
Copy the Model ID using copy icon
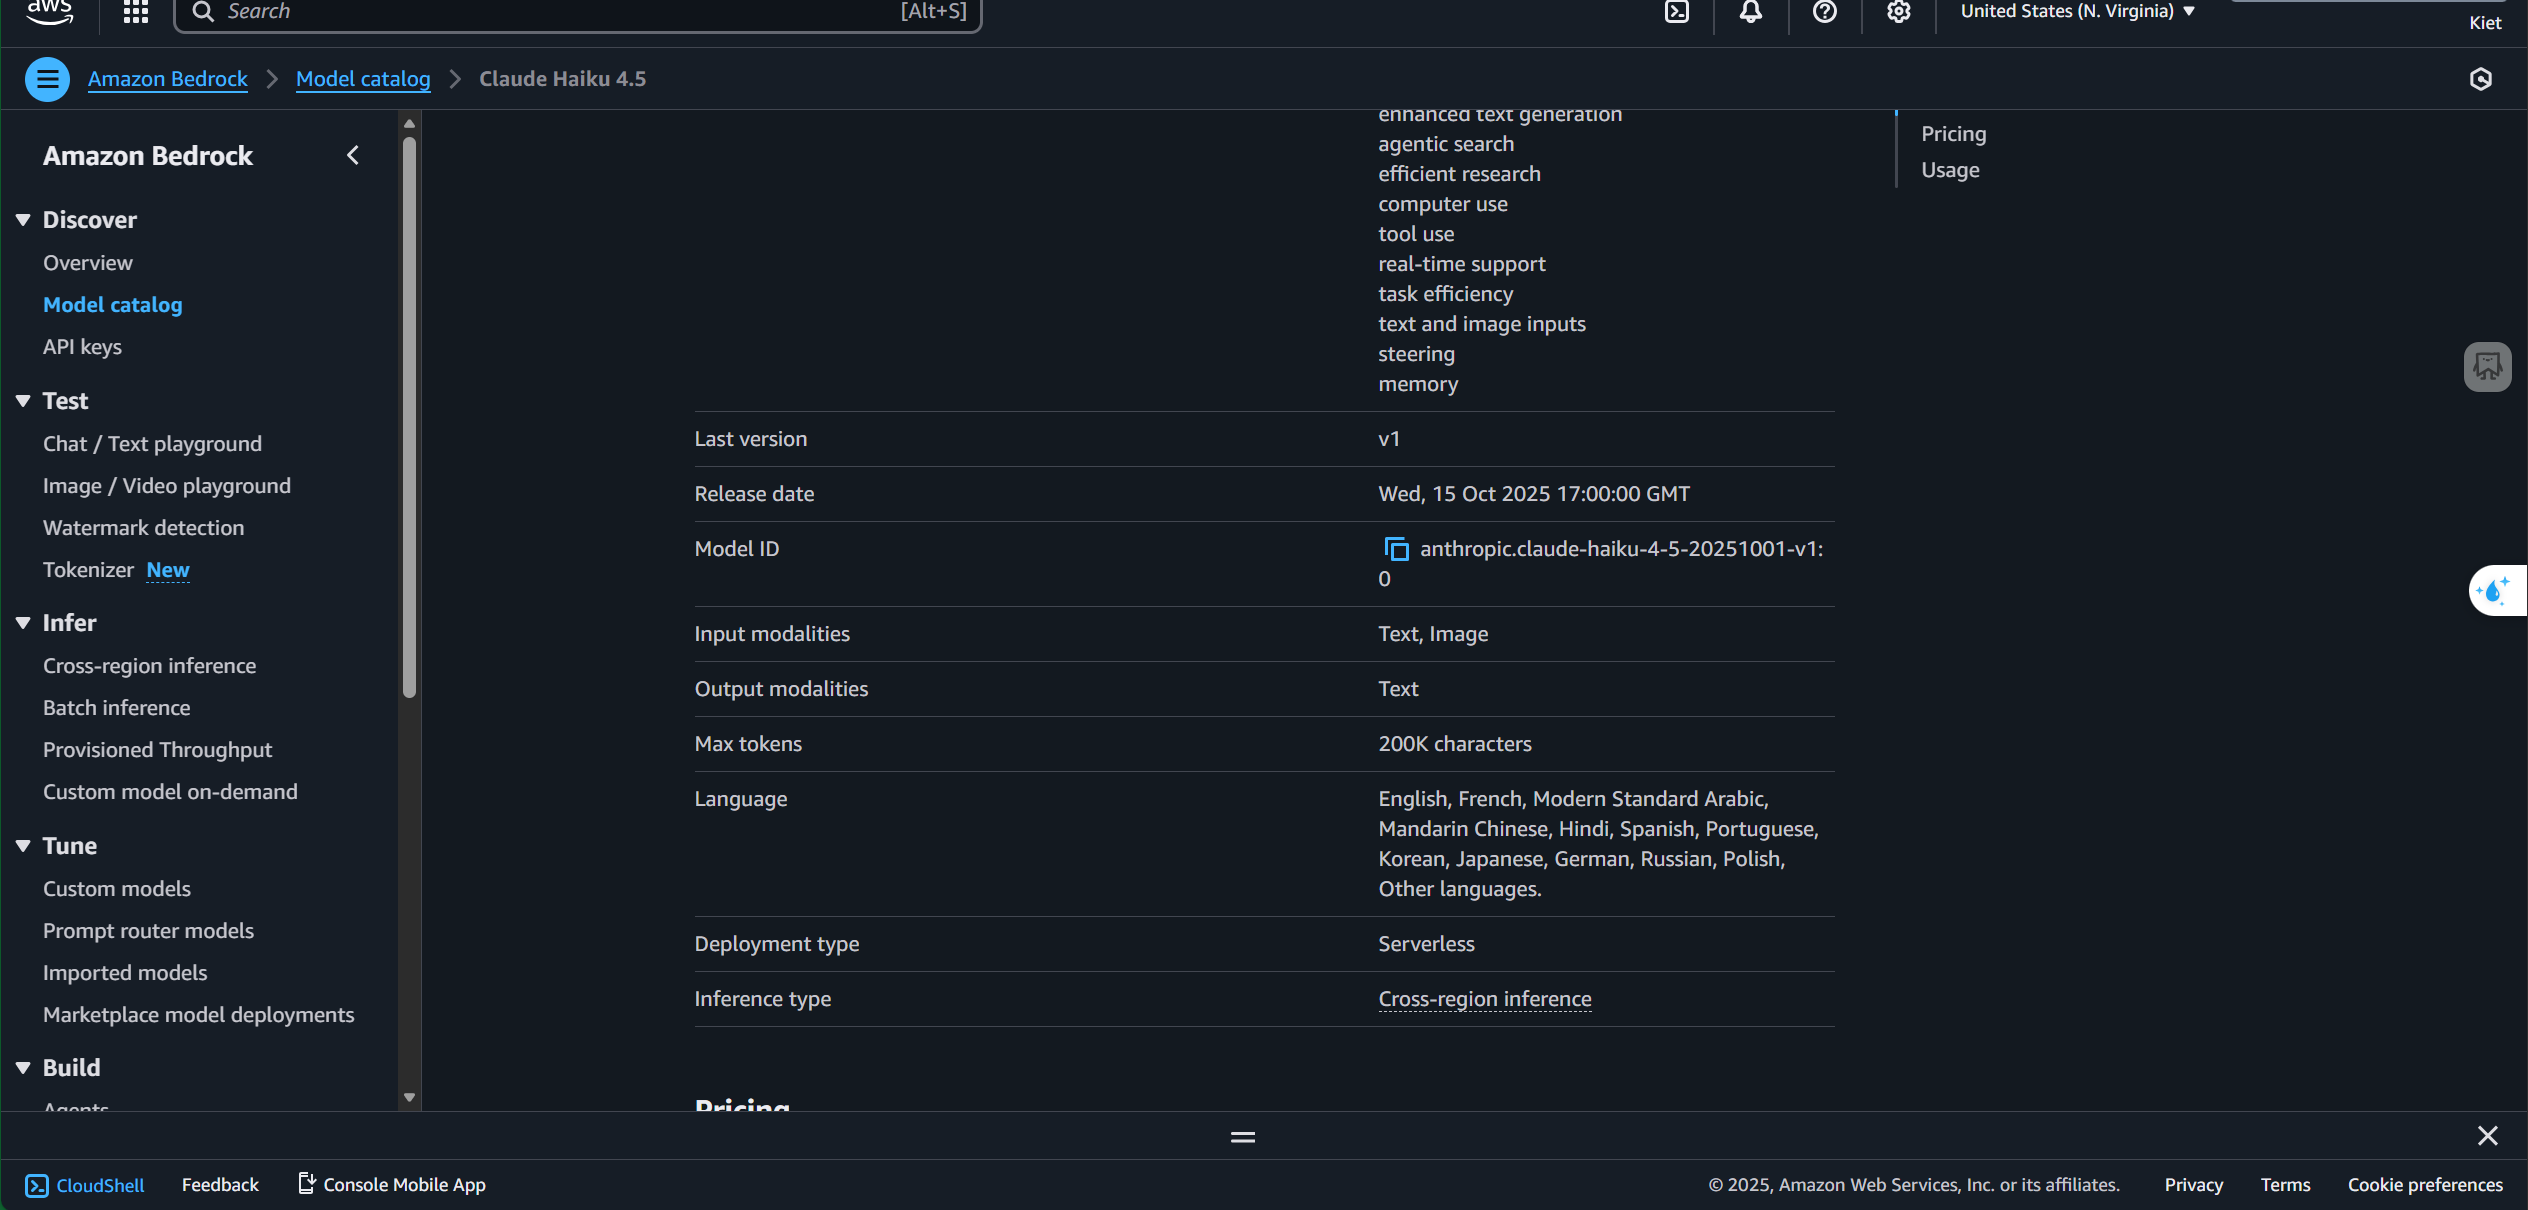pos(1396,549)
